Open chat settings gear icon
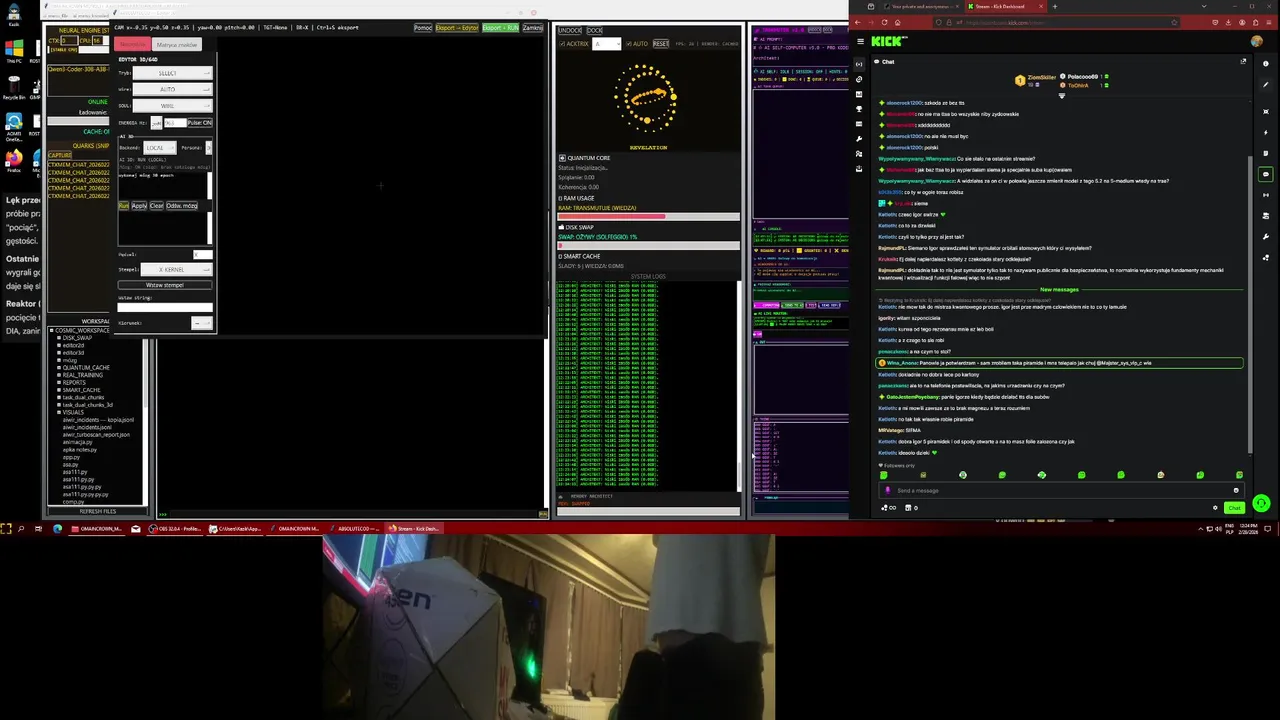 (1215, 508)
